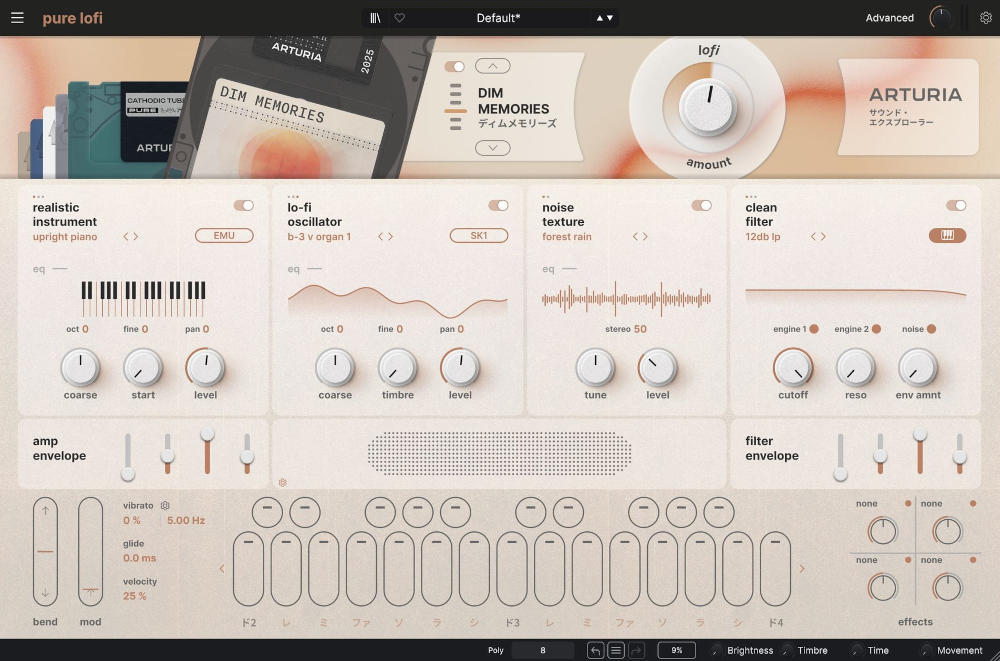Screen dimensions: 1000x661
Task: Open the Advanced panel
Action: pyautogui.click(x=889, y=18)
